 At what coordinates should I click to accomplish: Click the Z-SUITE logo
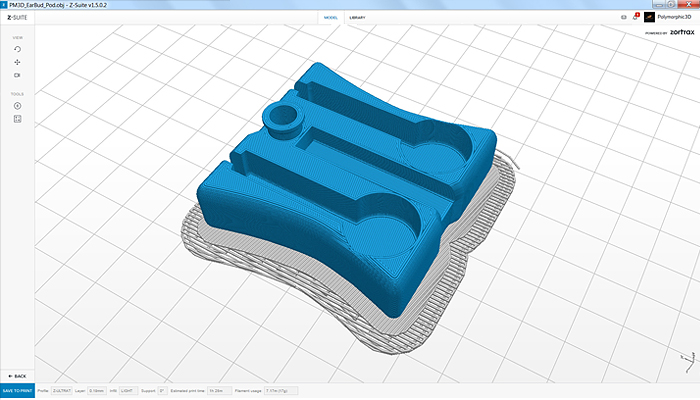click(17, 17)
